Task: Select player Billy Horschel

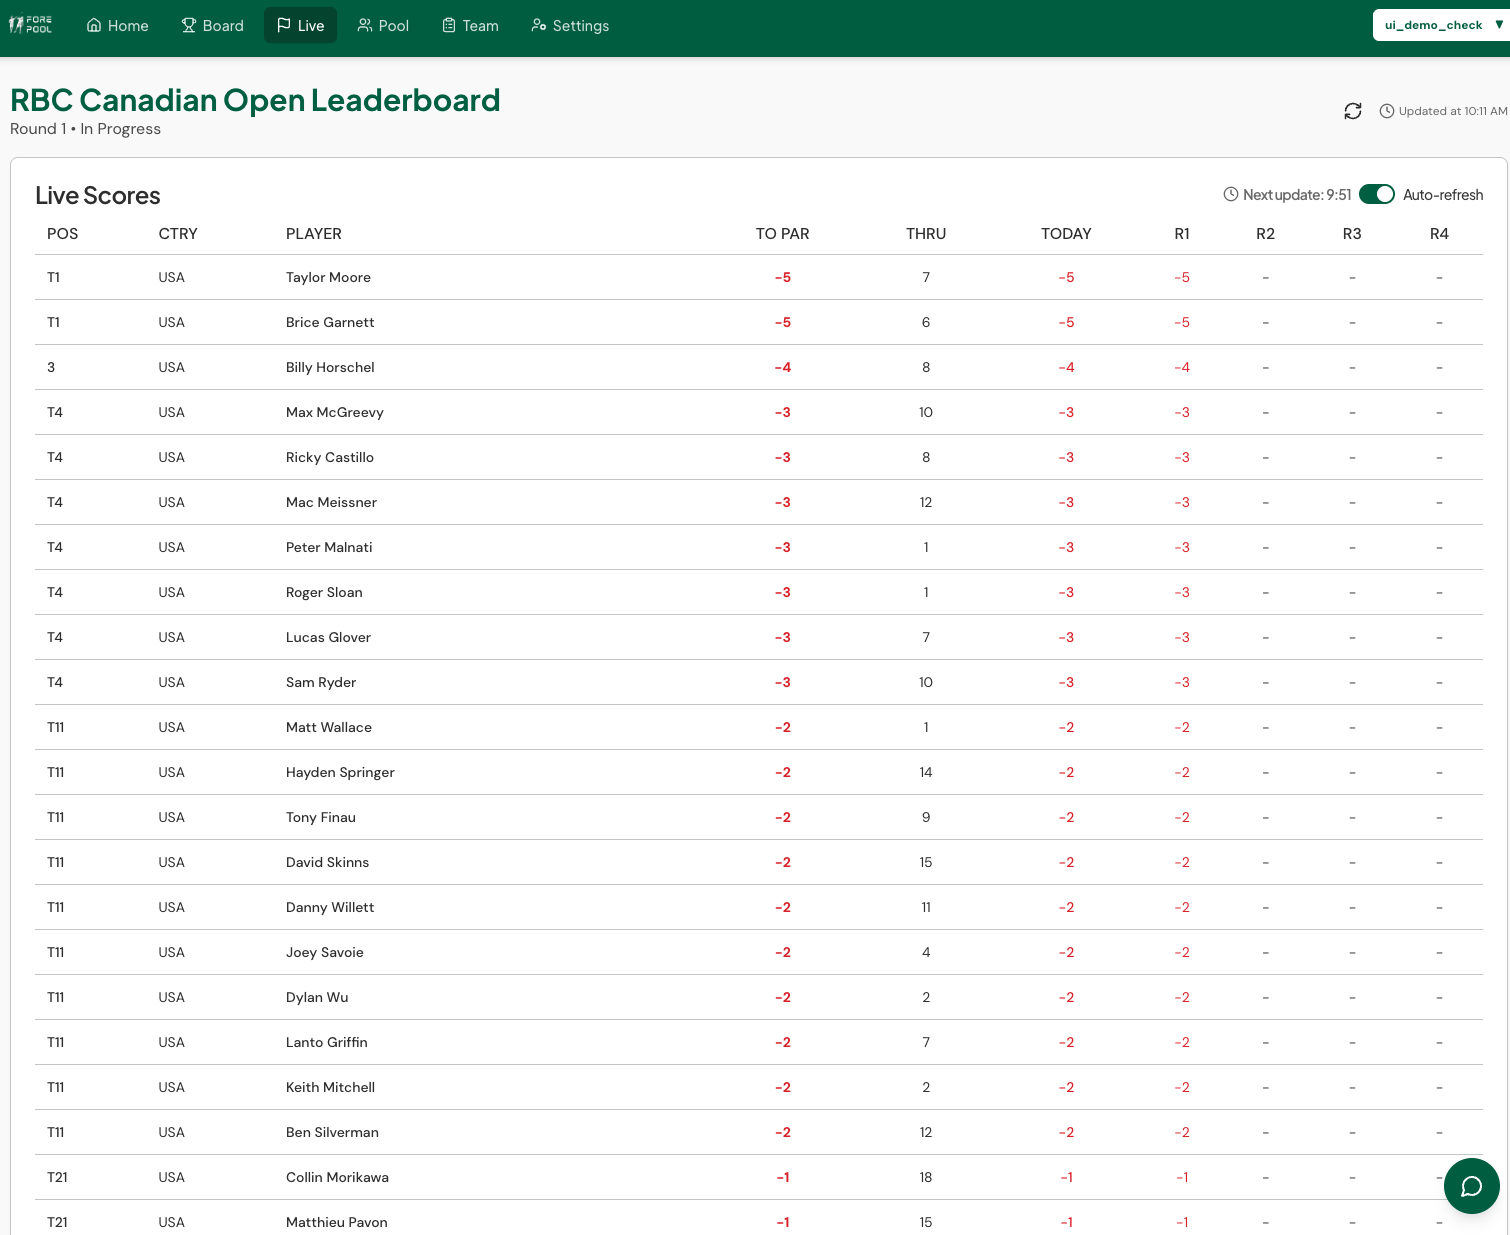Action: point(330,367)
